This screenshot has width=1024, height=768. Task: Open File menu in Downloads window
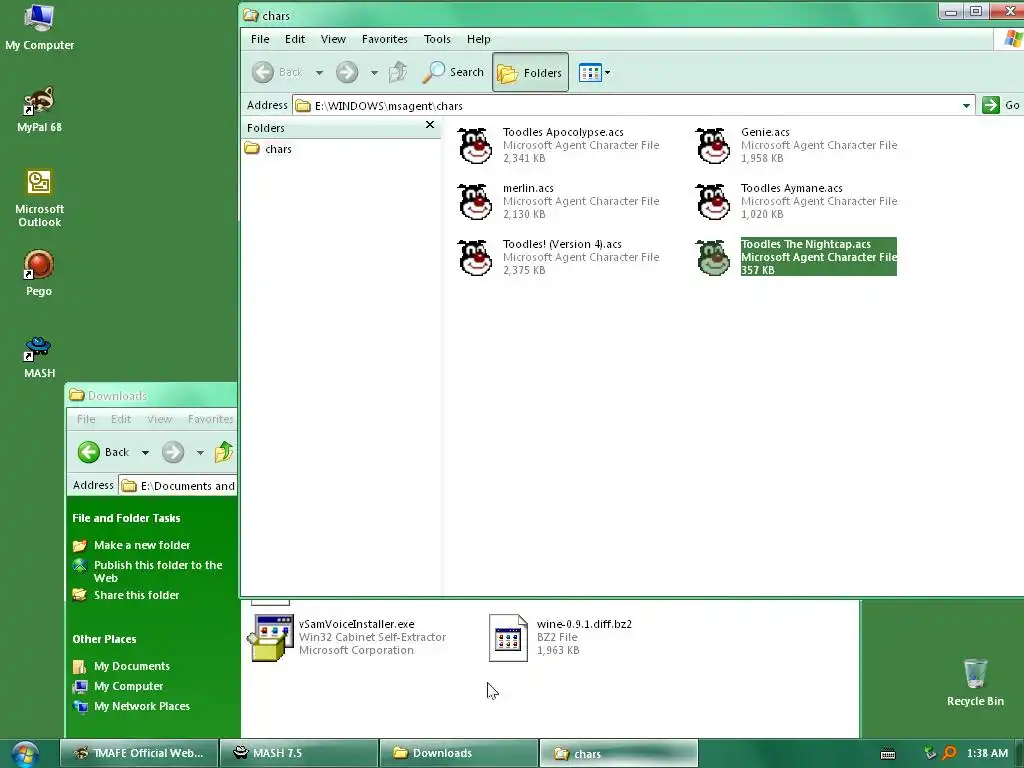(86, 419)
